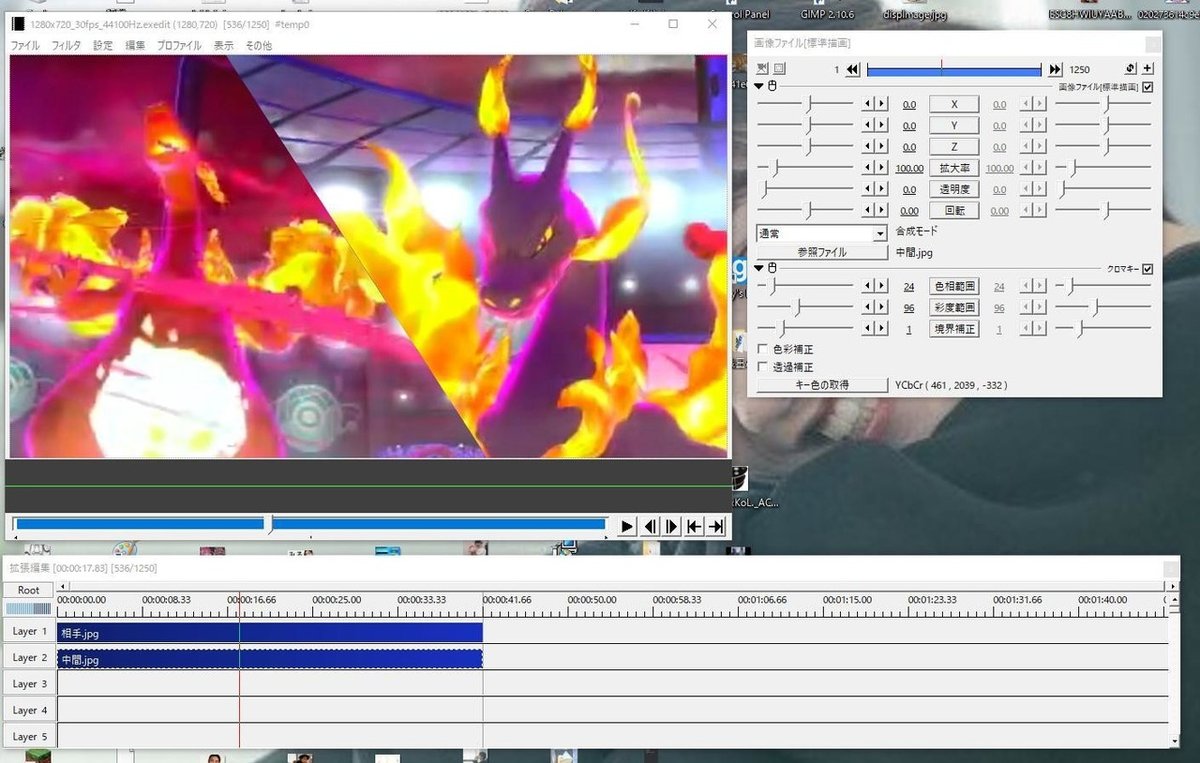Click the Root scene button
The height and width of the screenshot is (763, 1200).
click(x=29, y=590)
